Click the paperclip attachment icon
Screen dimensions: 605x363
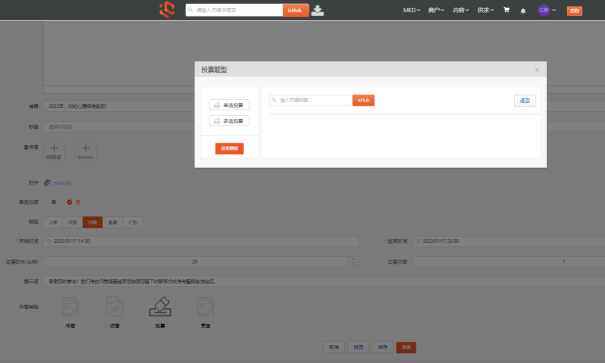pyautogui.click(x=47, y=182)
